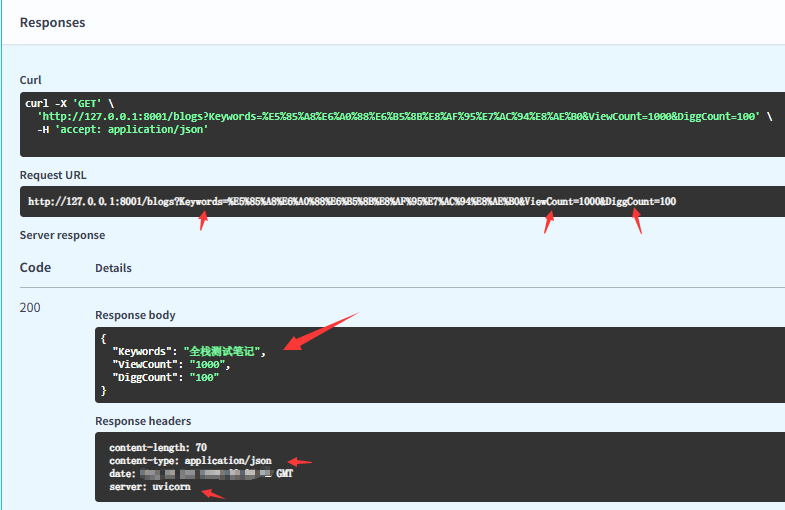
Task: Click the date header line
Action: tap(201, 473)
